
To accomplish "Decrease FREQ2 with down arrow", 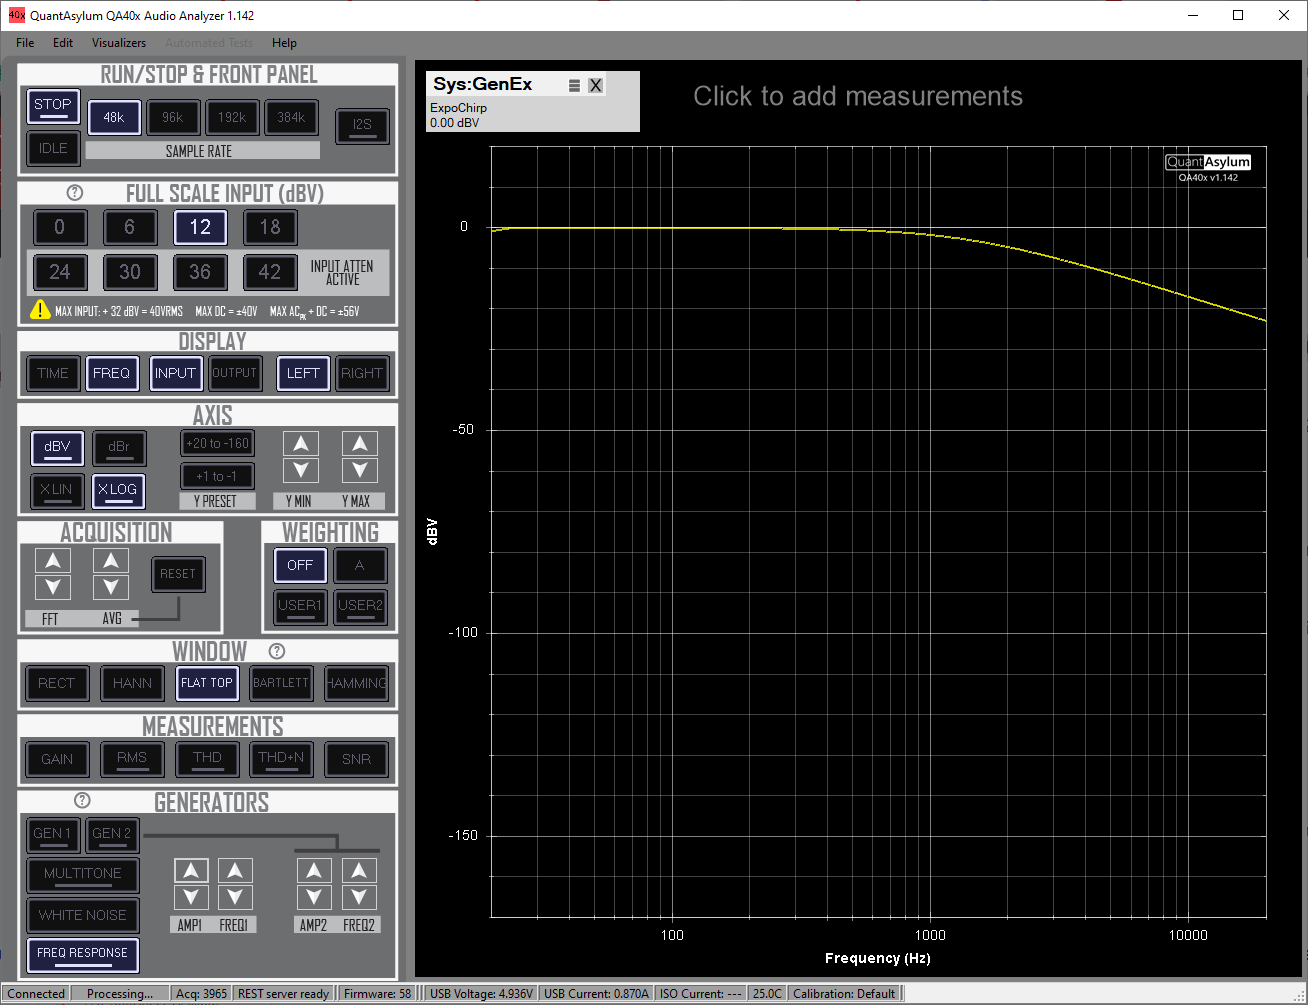I will [359, 897].
